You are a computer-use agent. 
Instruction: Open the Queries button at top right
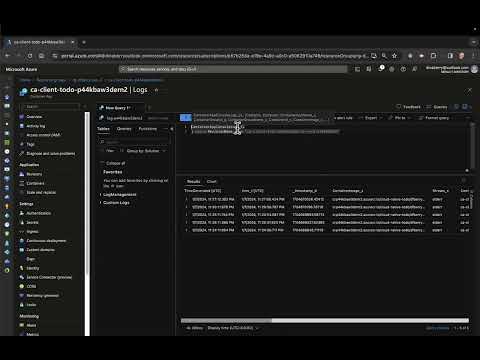point(437,107)
